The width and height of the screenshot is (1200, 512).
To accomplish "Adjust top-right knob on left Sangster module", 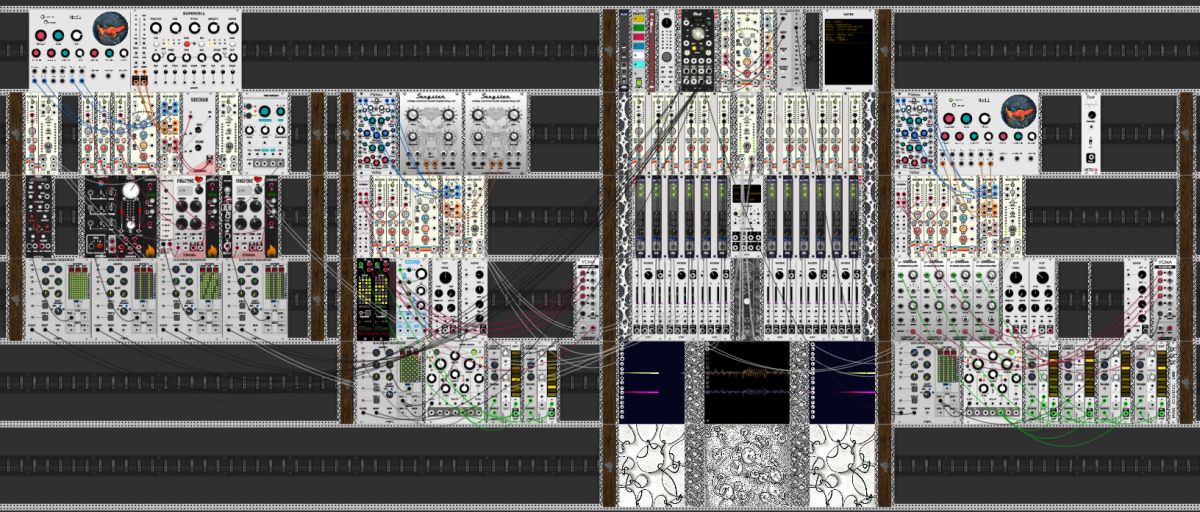I will pyautogui.click(x=448, y=115).
